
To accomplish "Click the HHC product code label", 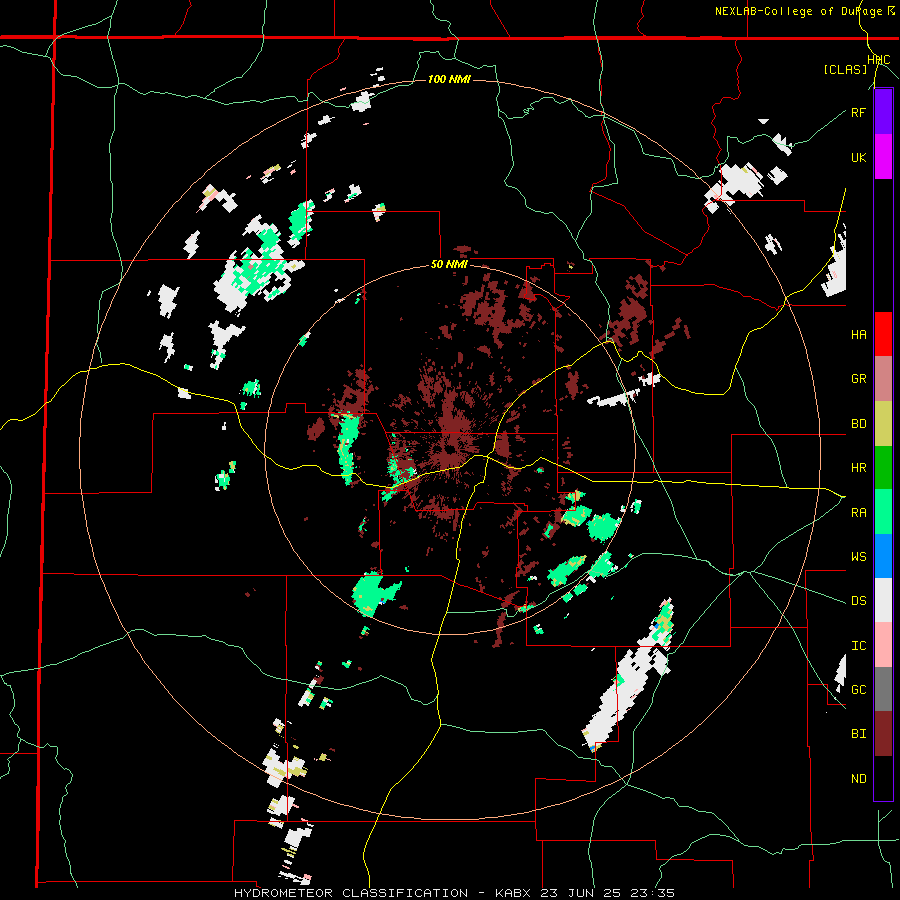I will coord(879,60).
